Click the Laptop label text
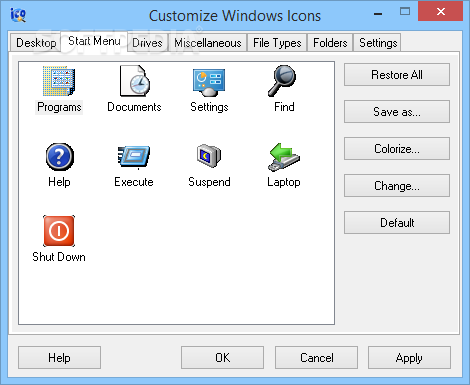470x385 pixels. point(284,182)
